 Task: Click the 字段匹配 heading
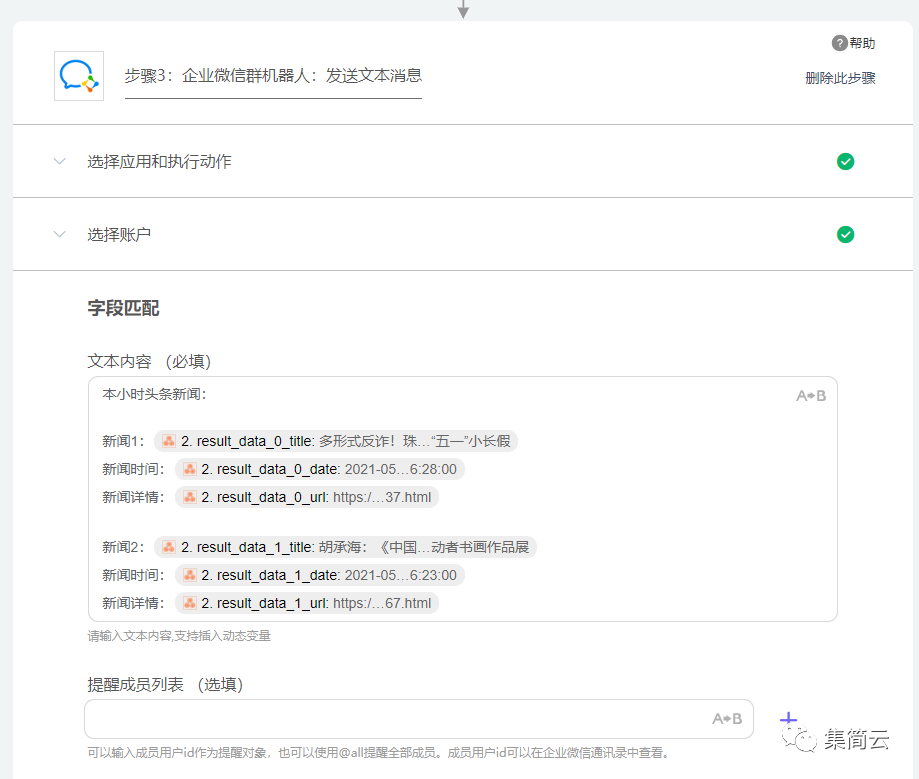point(124,308)
